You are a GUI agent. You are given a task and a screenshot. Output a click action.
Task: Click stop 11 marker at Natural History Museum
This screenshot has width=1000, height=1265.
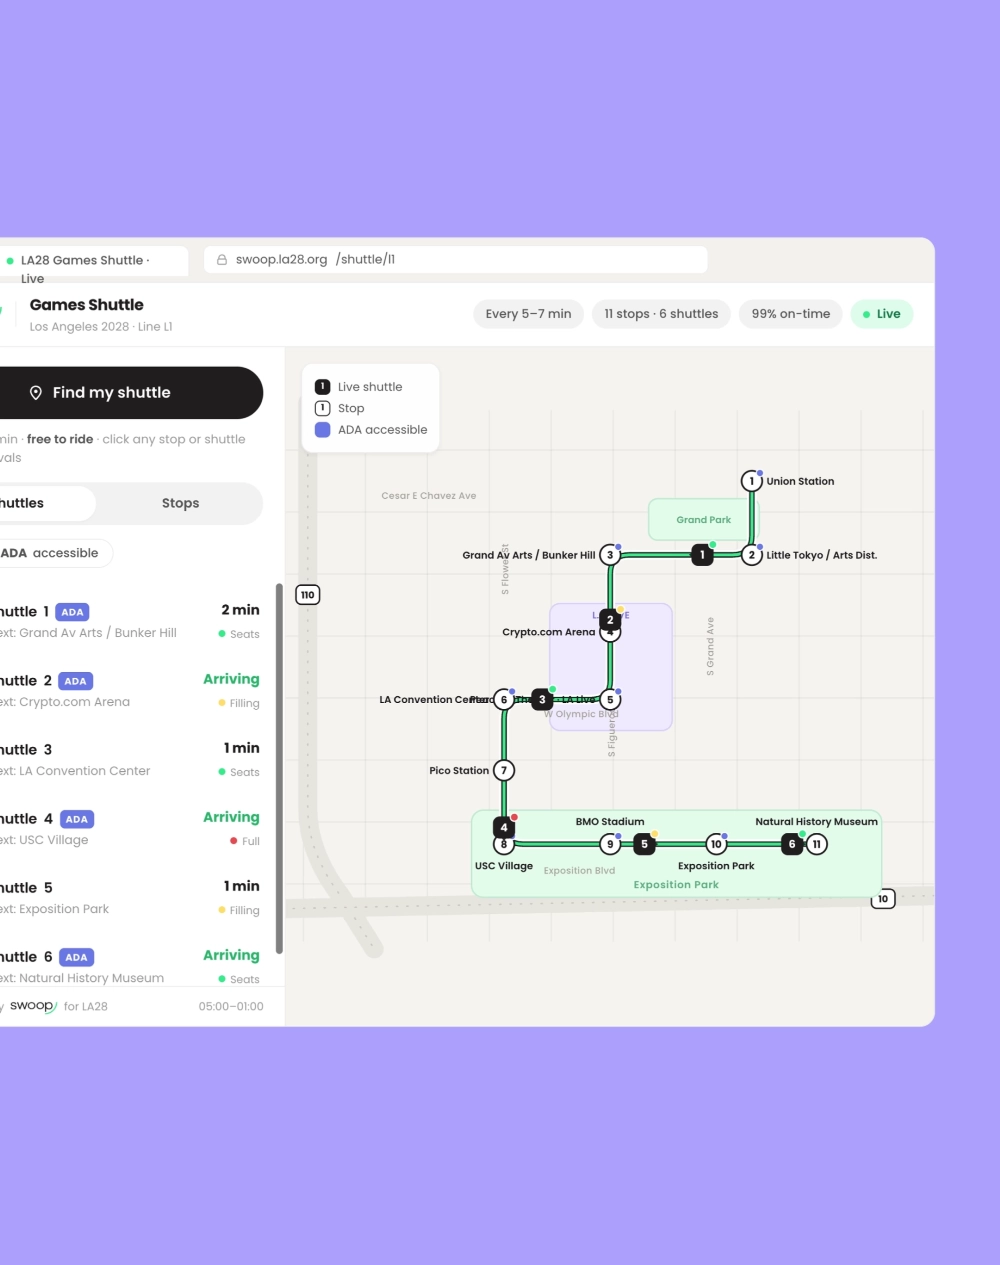pos(817,844)
